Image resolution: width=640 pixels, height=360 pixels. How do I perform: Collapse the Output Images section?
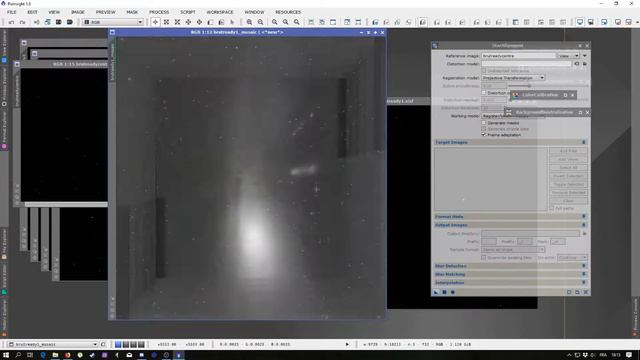point(583,225)
